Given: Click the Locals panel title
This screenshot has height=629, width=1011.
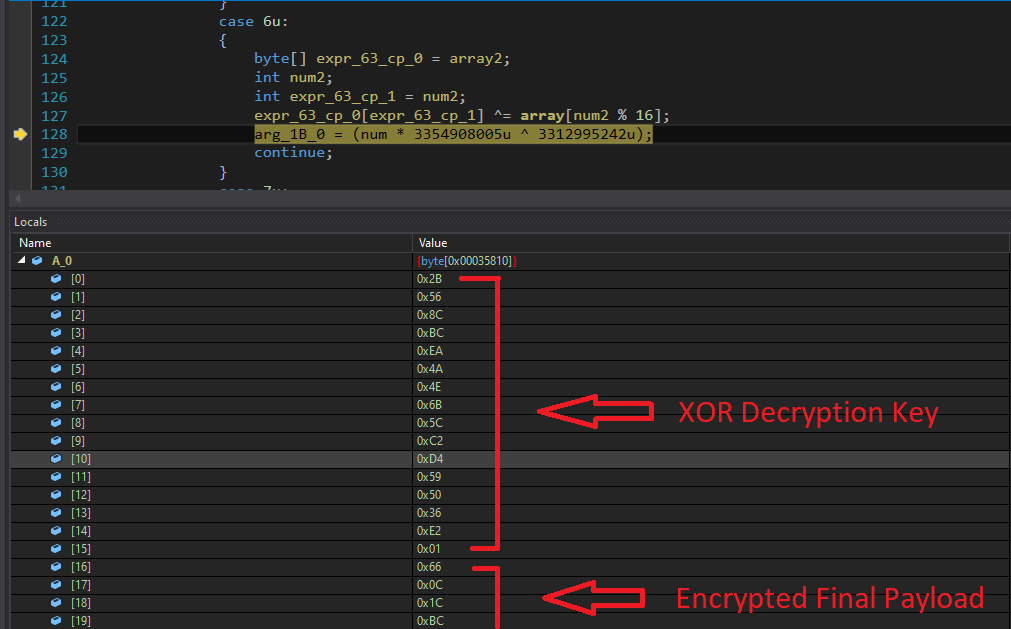Looking at the screenshot, I should point(30,222).
